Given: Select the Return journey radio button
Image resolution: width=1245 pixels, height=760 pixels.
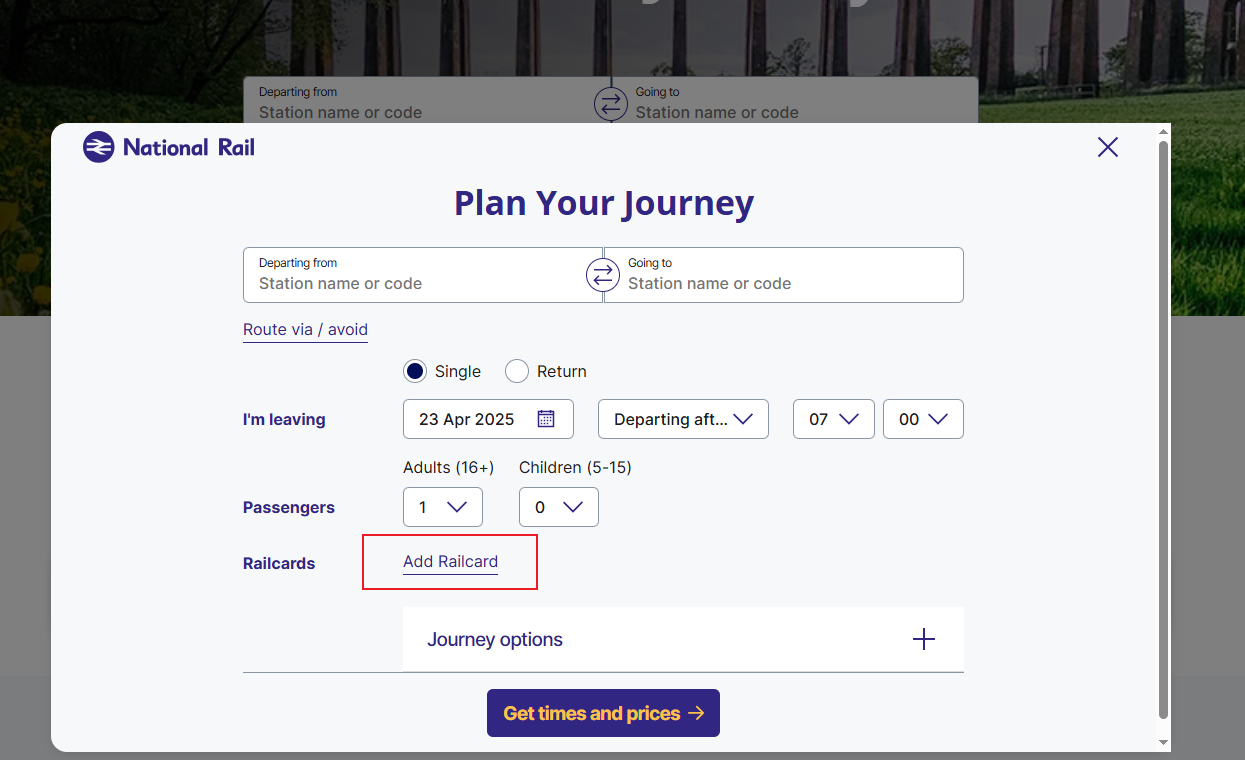Looking at the screenshot, I should pyautogui.click(x=517, y=372).
